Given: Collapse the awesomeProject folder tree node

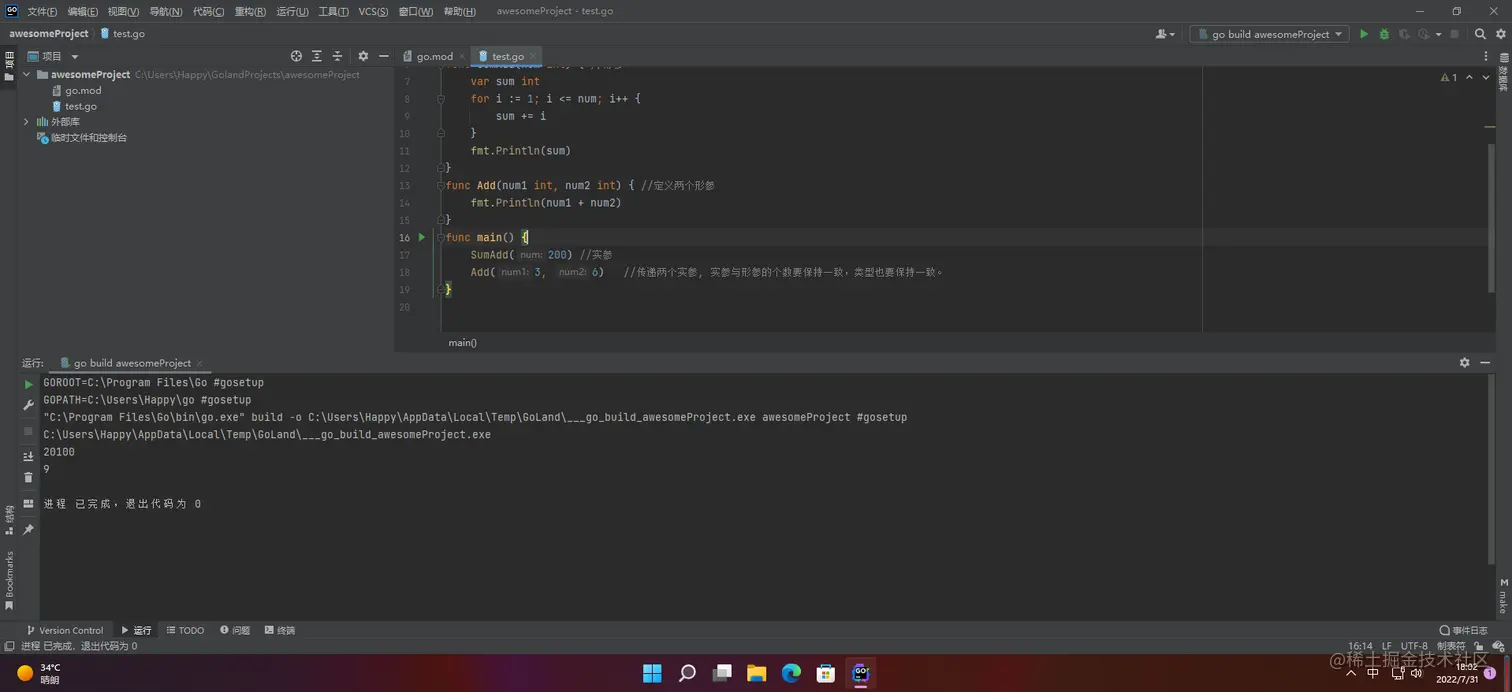Looking at the screenshot, I should point(27,75).
